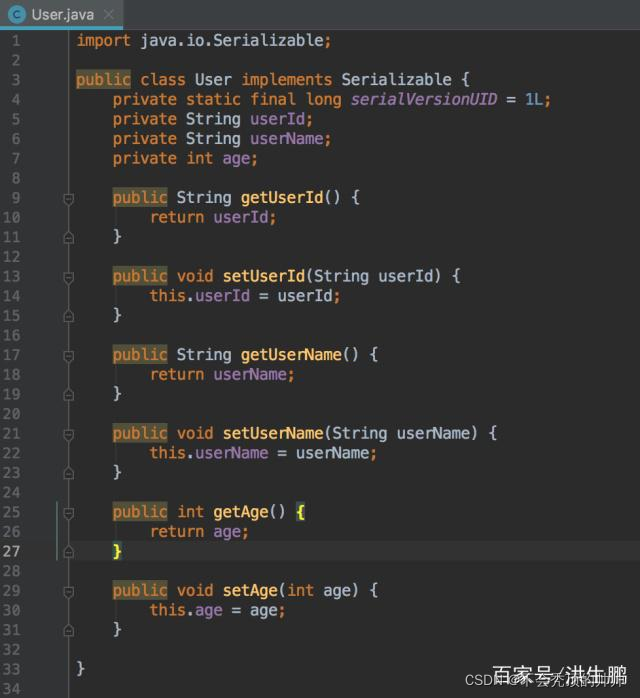The width and height of the screenshot is (640, 698).
Task: Collapse getAge method fold at line 25
Action: point(69,513)
